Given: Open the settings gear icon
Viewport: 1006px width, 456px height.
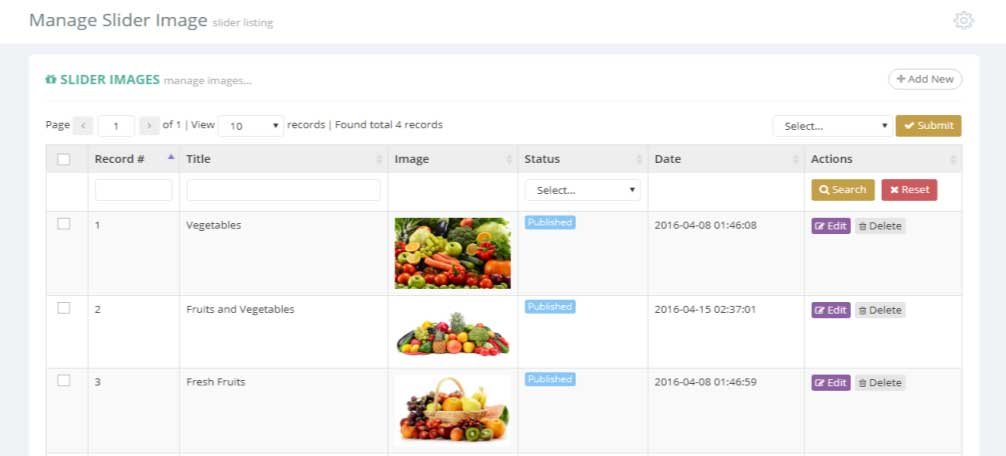Looking at the screenshot, I should (964, 21).
